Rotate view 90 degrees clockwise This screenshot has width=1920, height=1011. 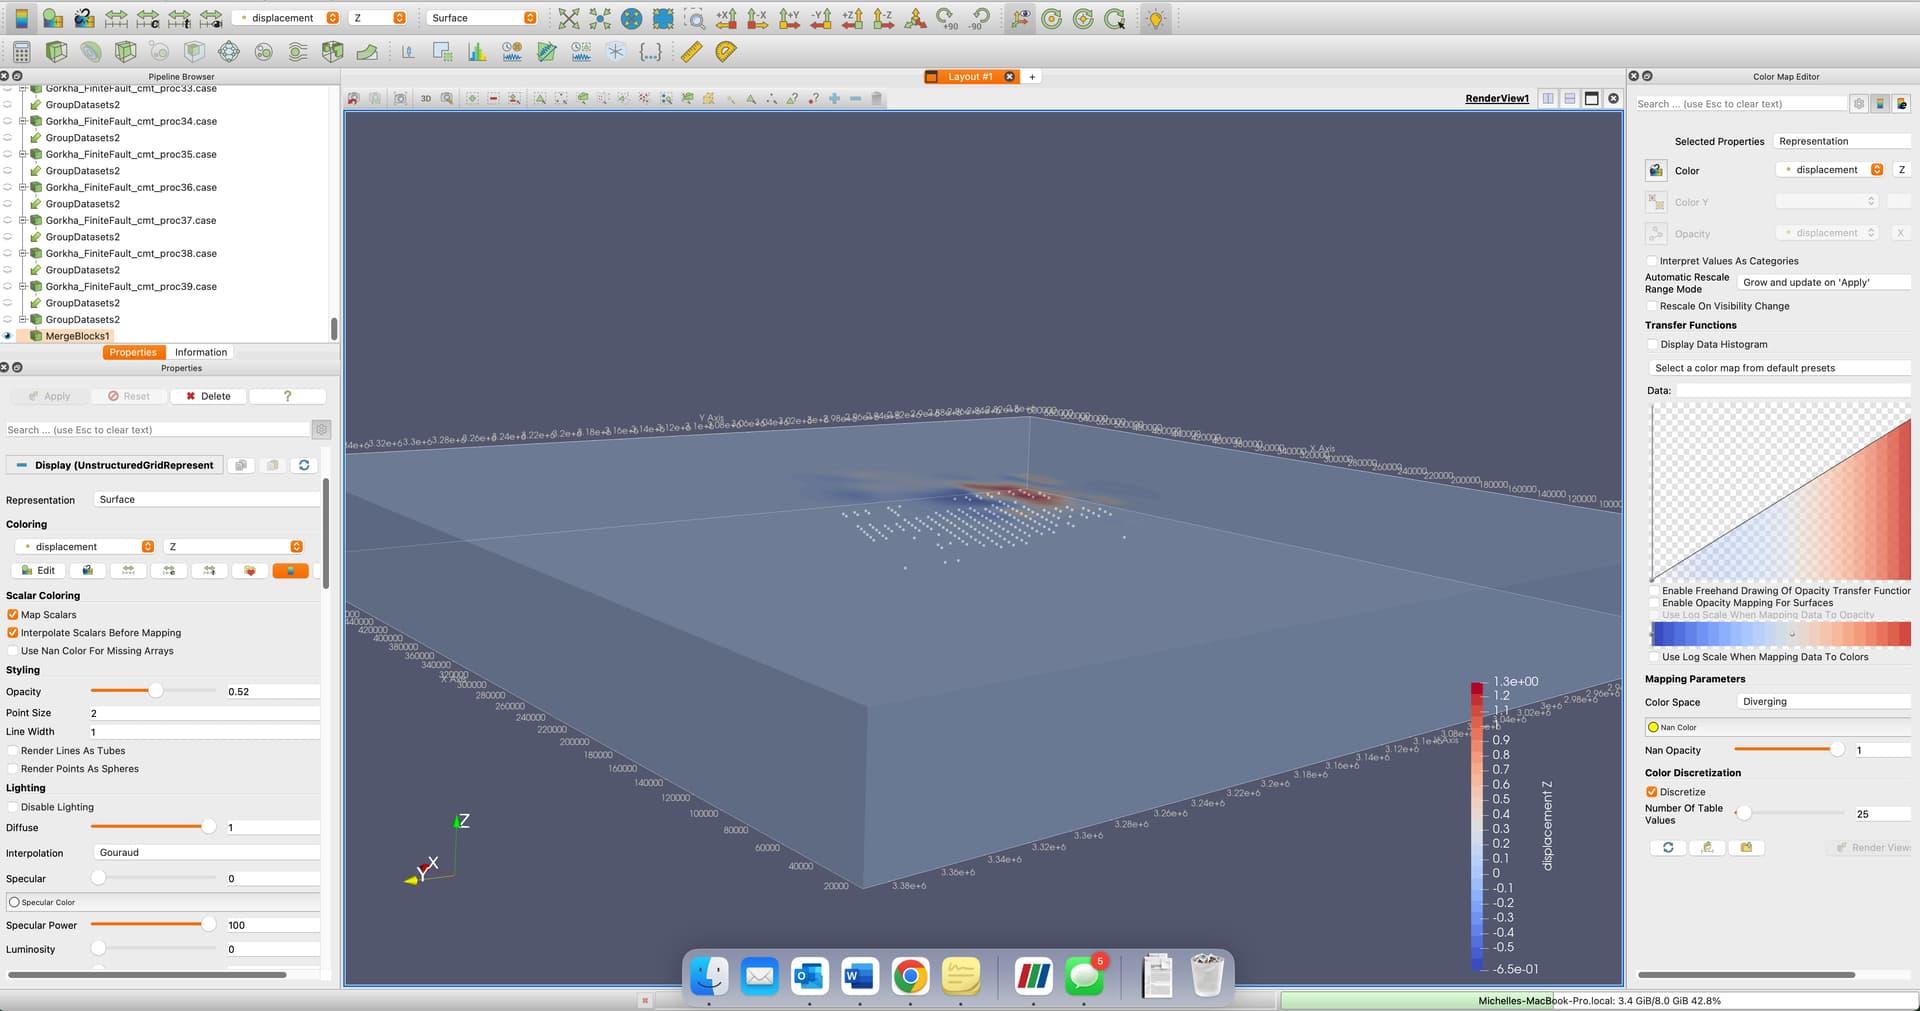point(947,18)
